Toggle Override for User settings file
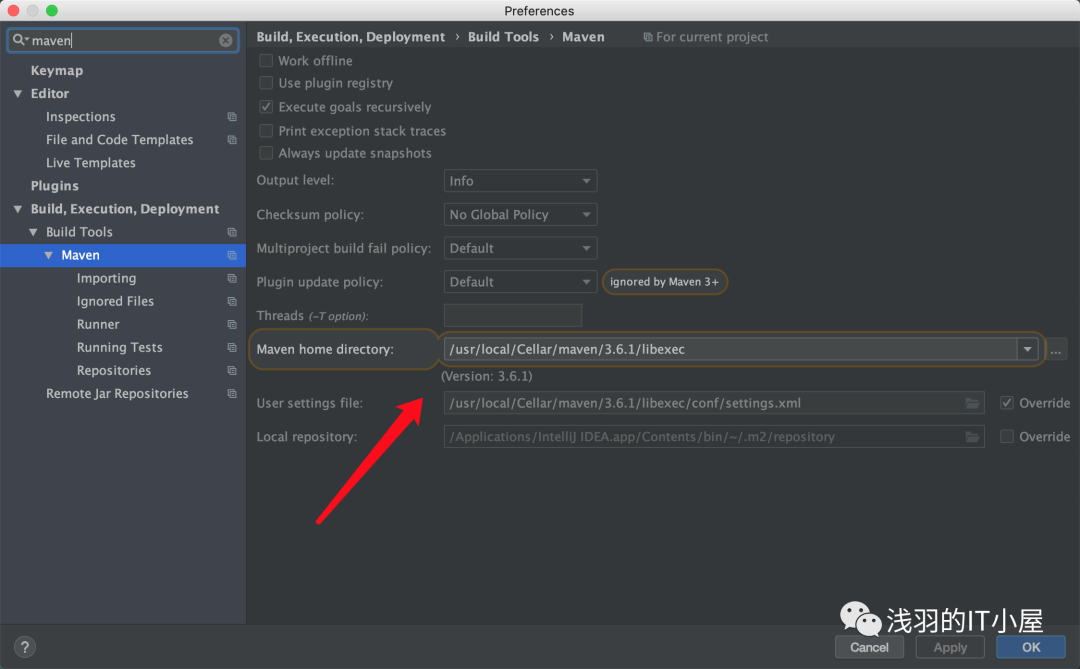 pos(1007,404)
